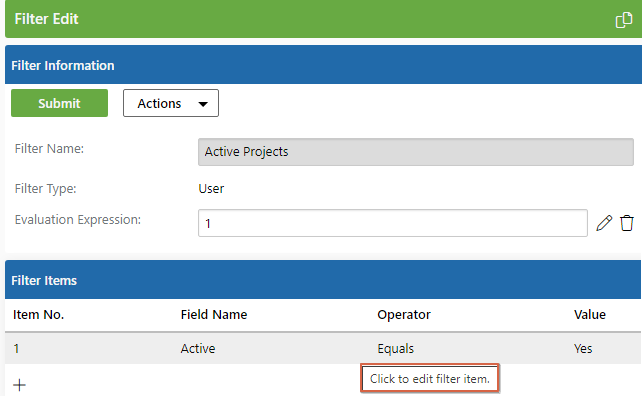Click the Field Name column header
Image resolution: width=643 pixels, height=396 pixels.
(x=214, y=314)
